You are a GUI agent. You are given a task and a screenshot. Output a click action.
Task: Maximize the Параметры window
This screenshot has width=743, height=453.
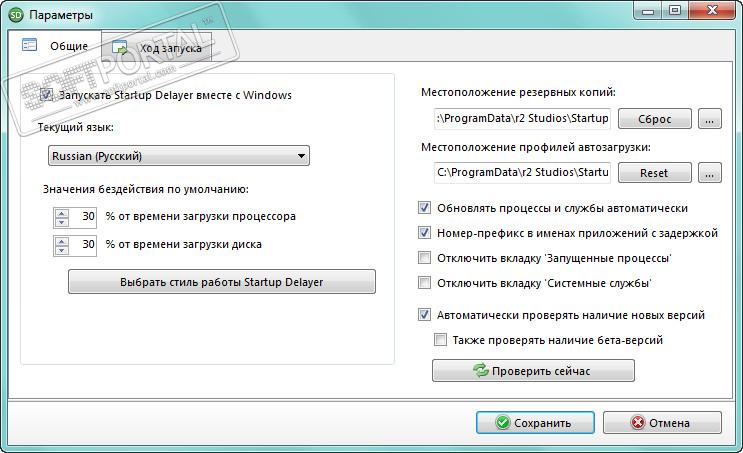click(675, 10)
